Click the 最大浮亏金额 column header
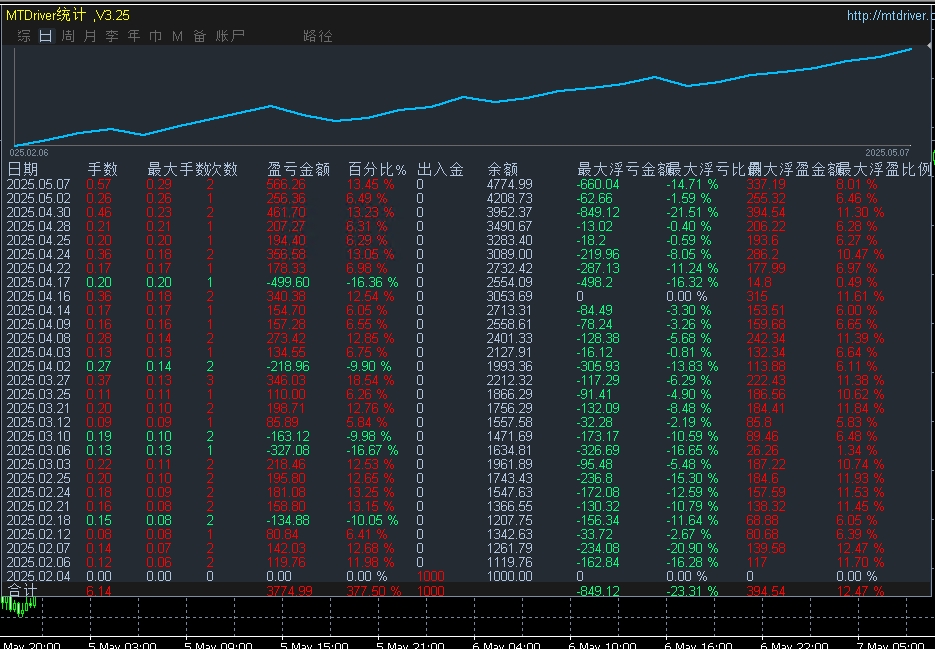This screenshot has height=649, width=935. coord(624,169)
